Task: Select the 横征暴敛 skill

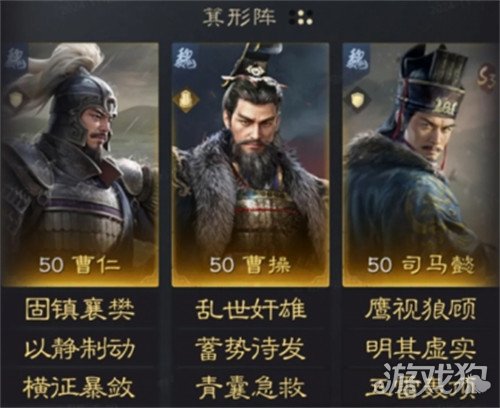Action: pos(79,387)
